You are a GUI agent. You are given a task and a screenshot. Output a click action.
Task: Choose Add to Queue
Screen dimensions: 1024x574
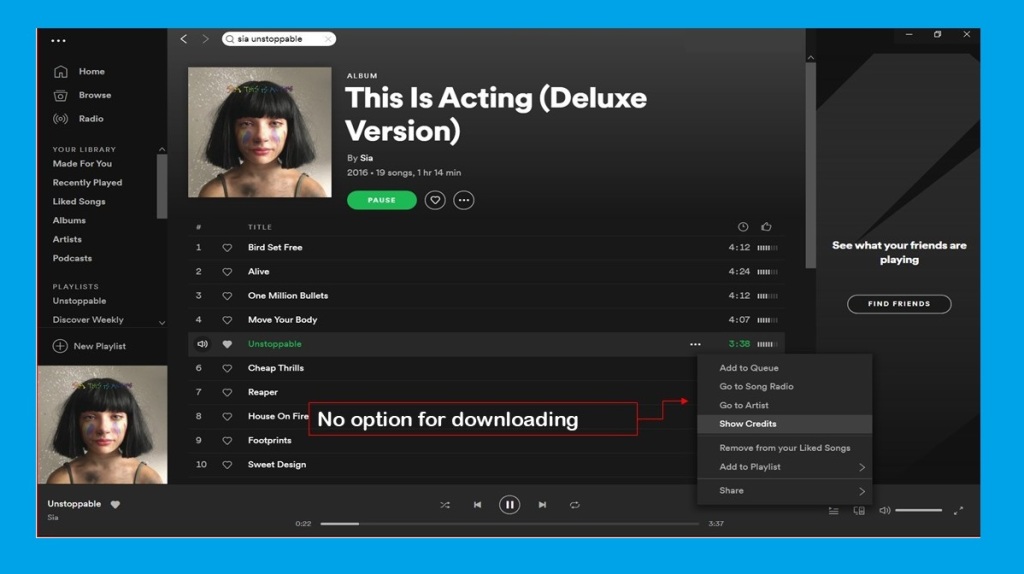point(784,368)
